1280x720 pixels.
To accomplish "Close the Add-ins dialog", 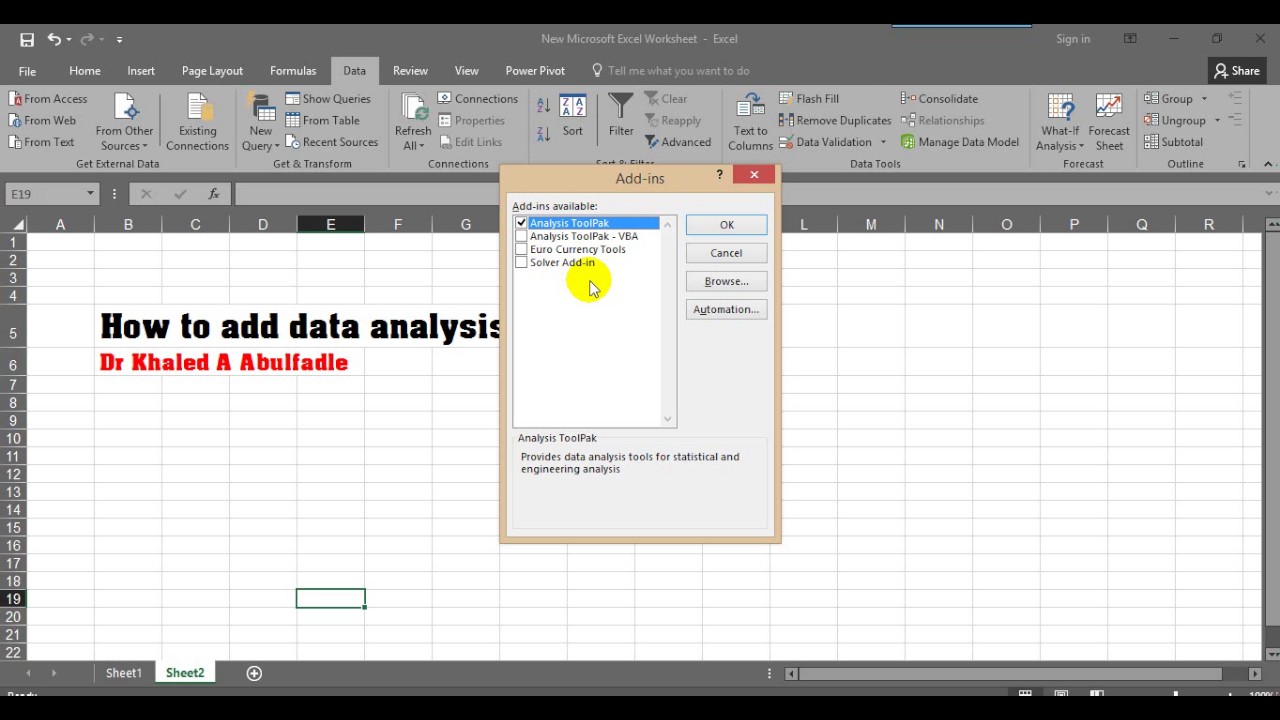I will [x=754, y=175].
